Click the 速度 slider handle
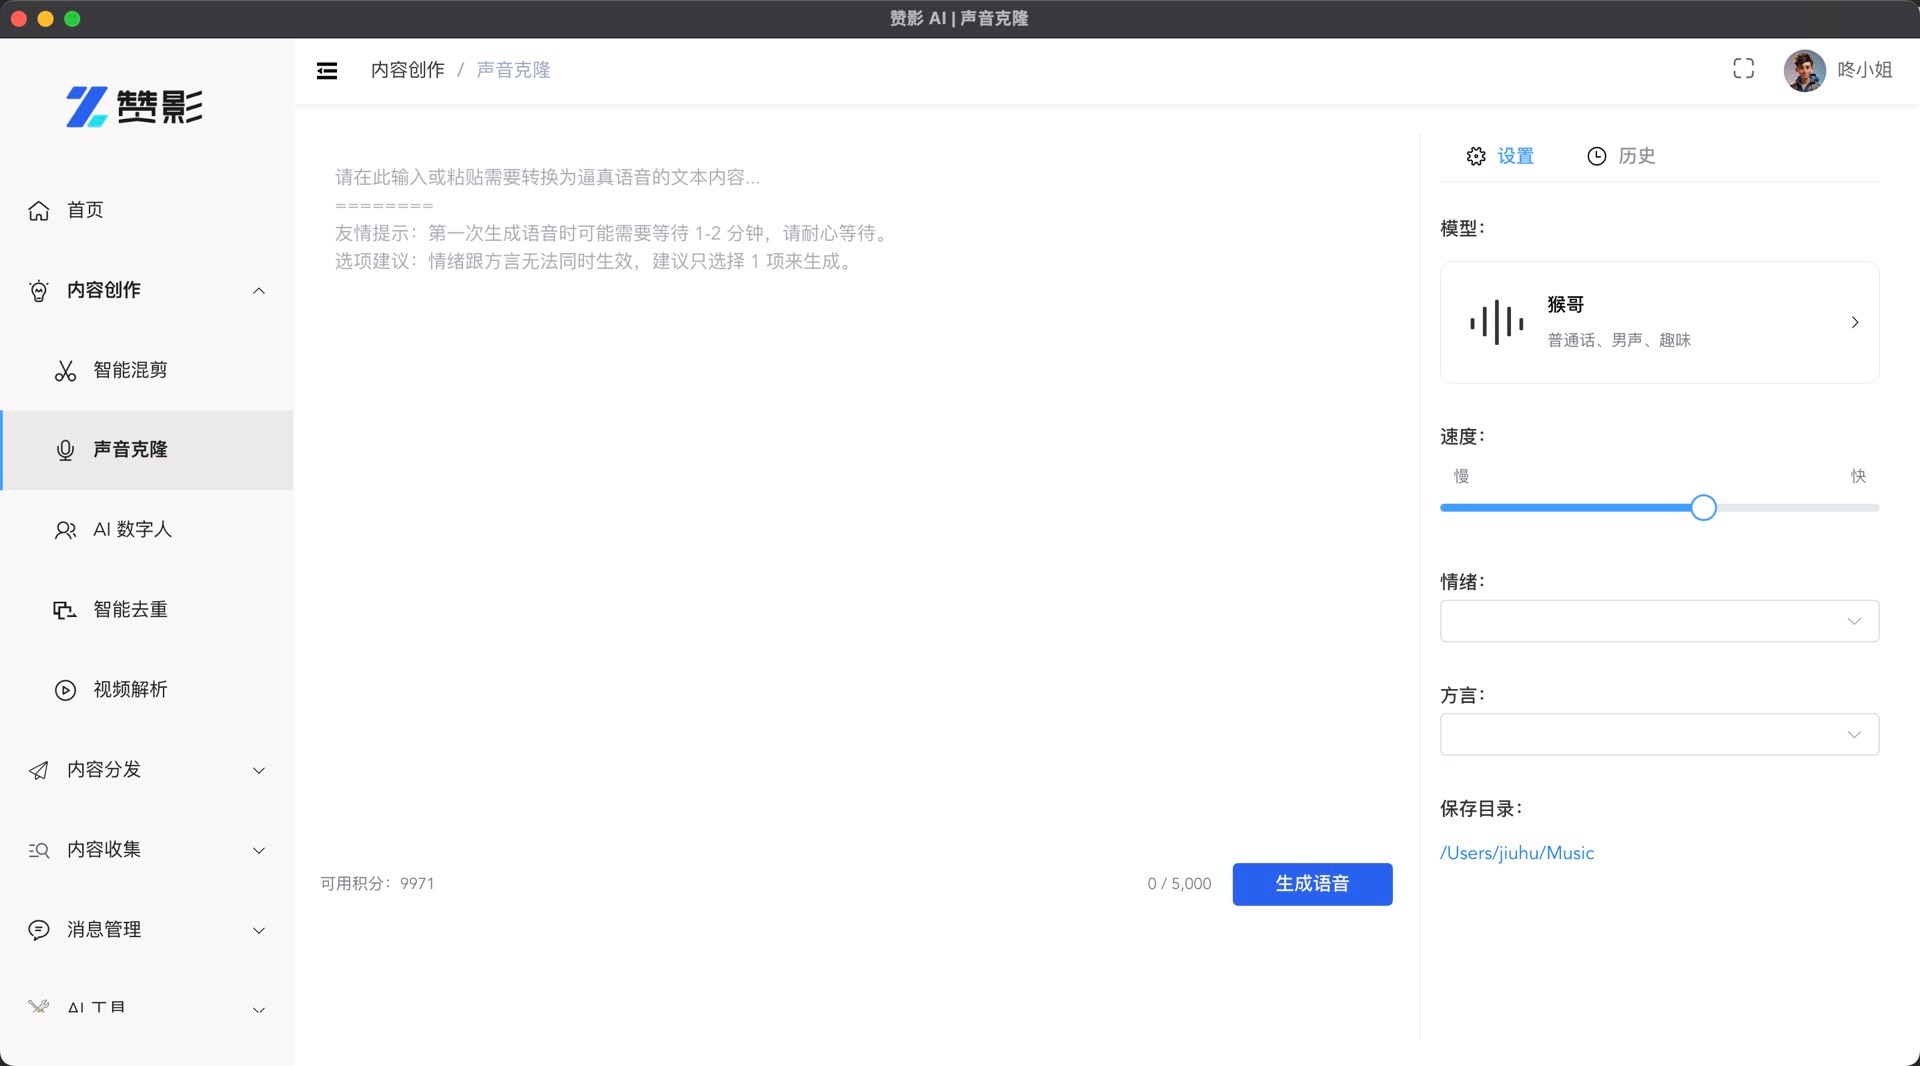The width and height of the screenshot is (1920, 1066). tap(1703, 508)
